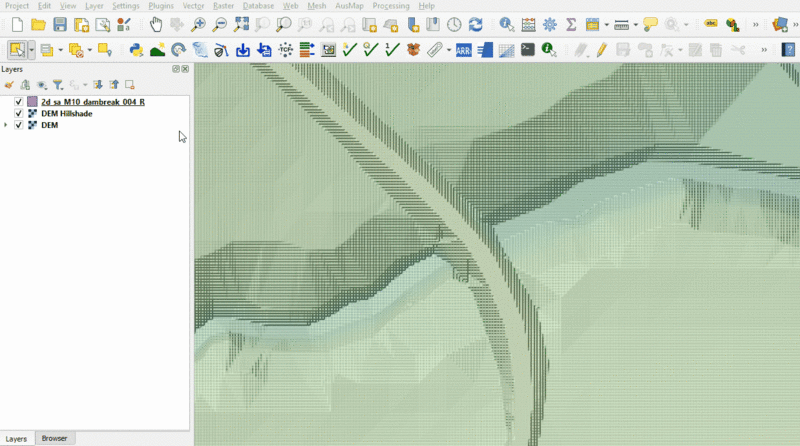Select the DEM Hillshade layer name

[x=67, y=114]
